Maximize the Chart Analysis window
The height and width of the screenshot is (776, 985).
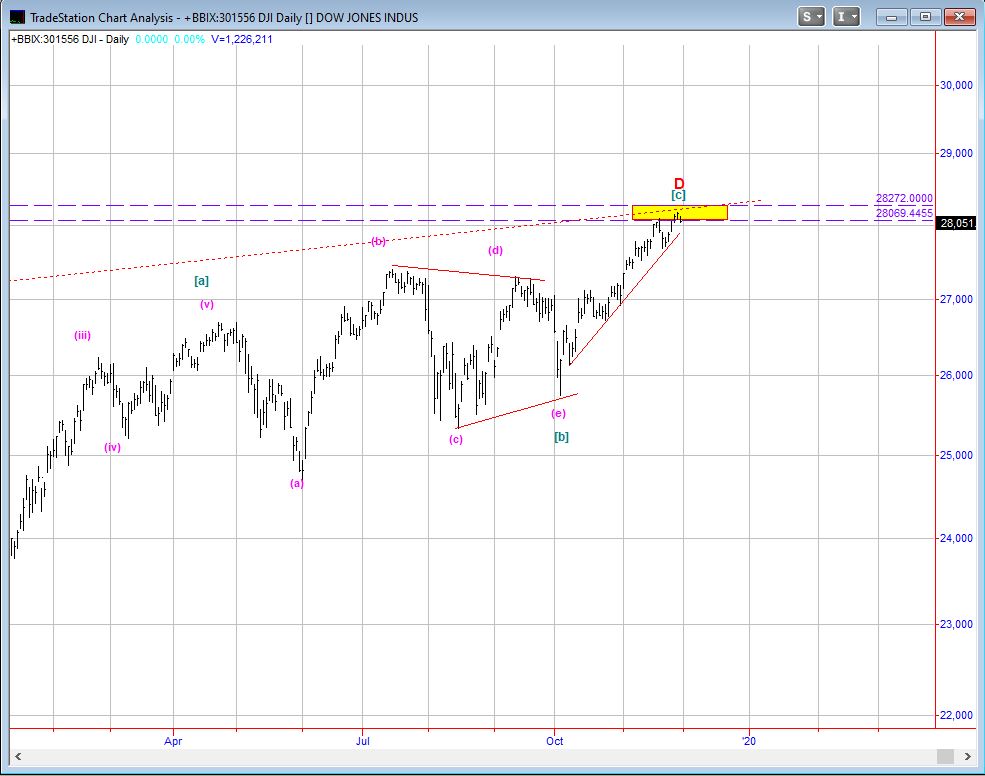925,17
